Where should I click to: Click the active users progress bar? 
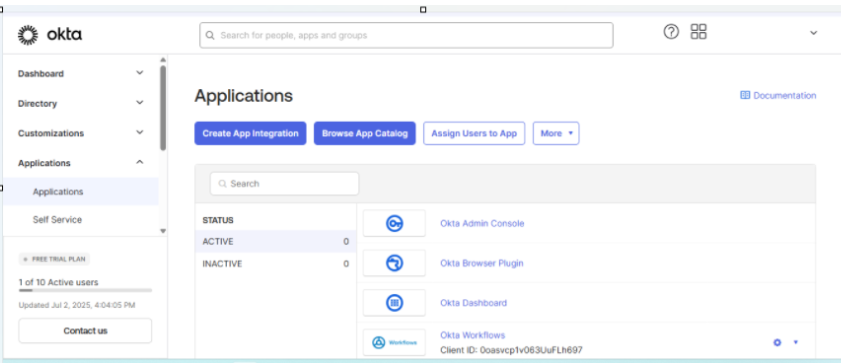click(x=85, y=290)
